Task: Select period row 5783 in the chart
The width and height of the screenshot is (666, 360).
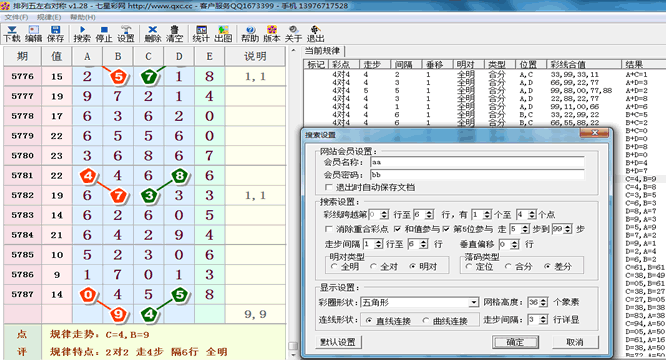Action: click(144, 215)
